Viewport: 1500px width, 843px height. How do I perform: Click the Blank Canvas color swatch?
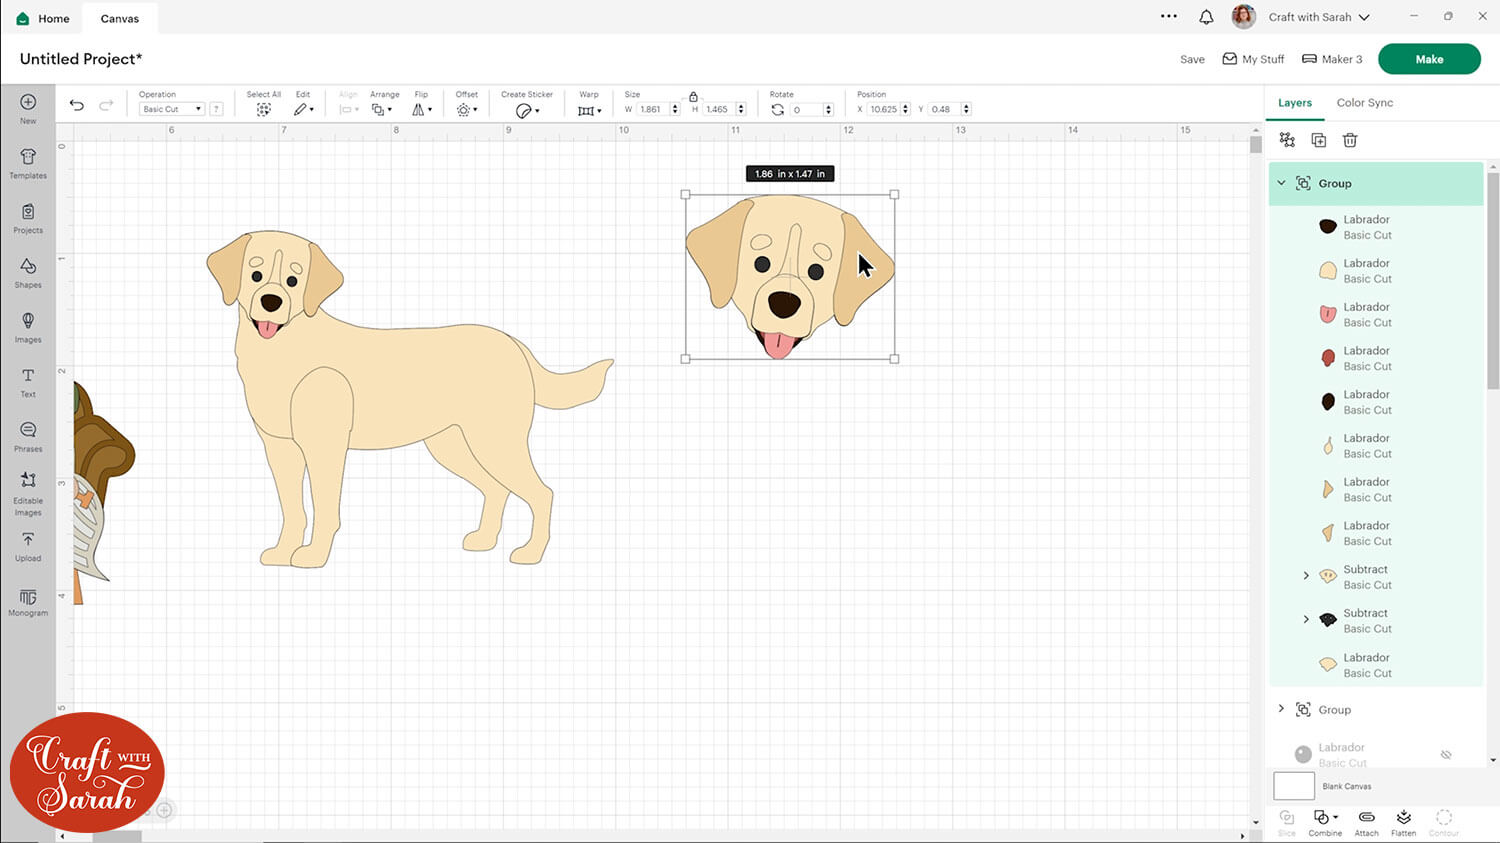click(1293, 786)
